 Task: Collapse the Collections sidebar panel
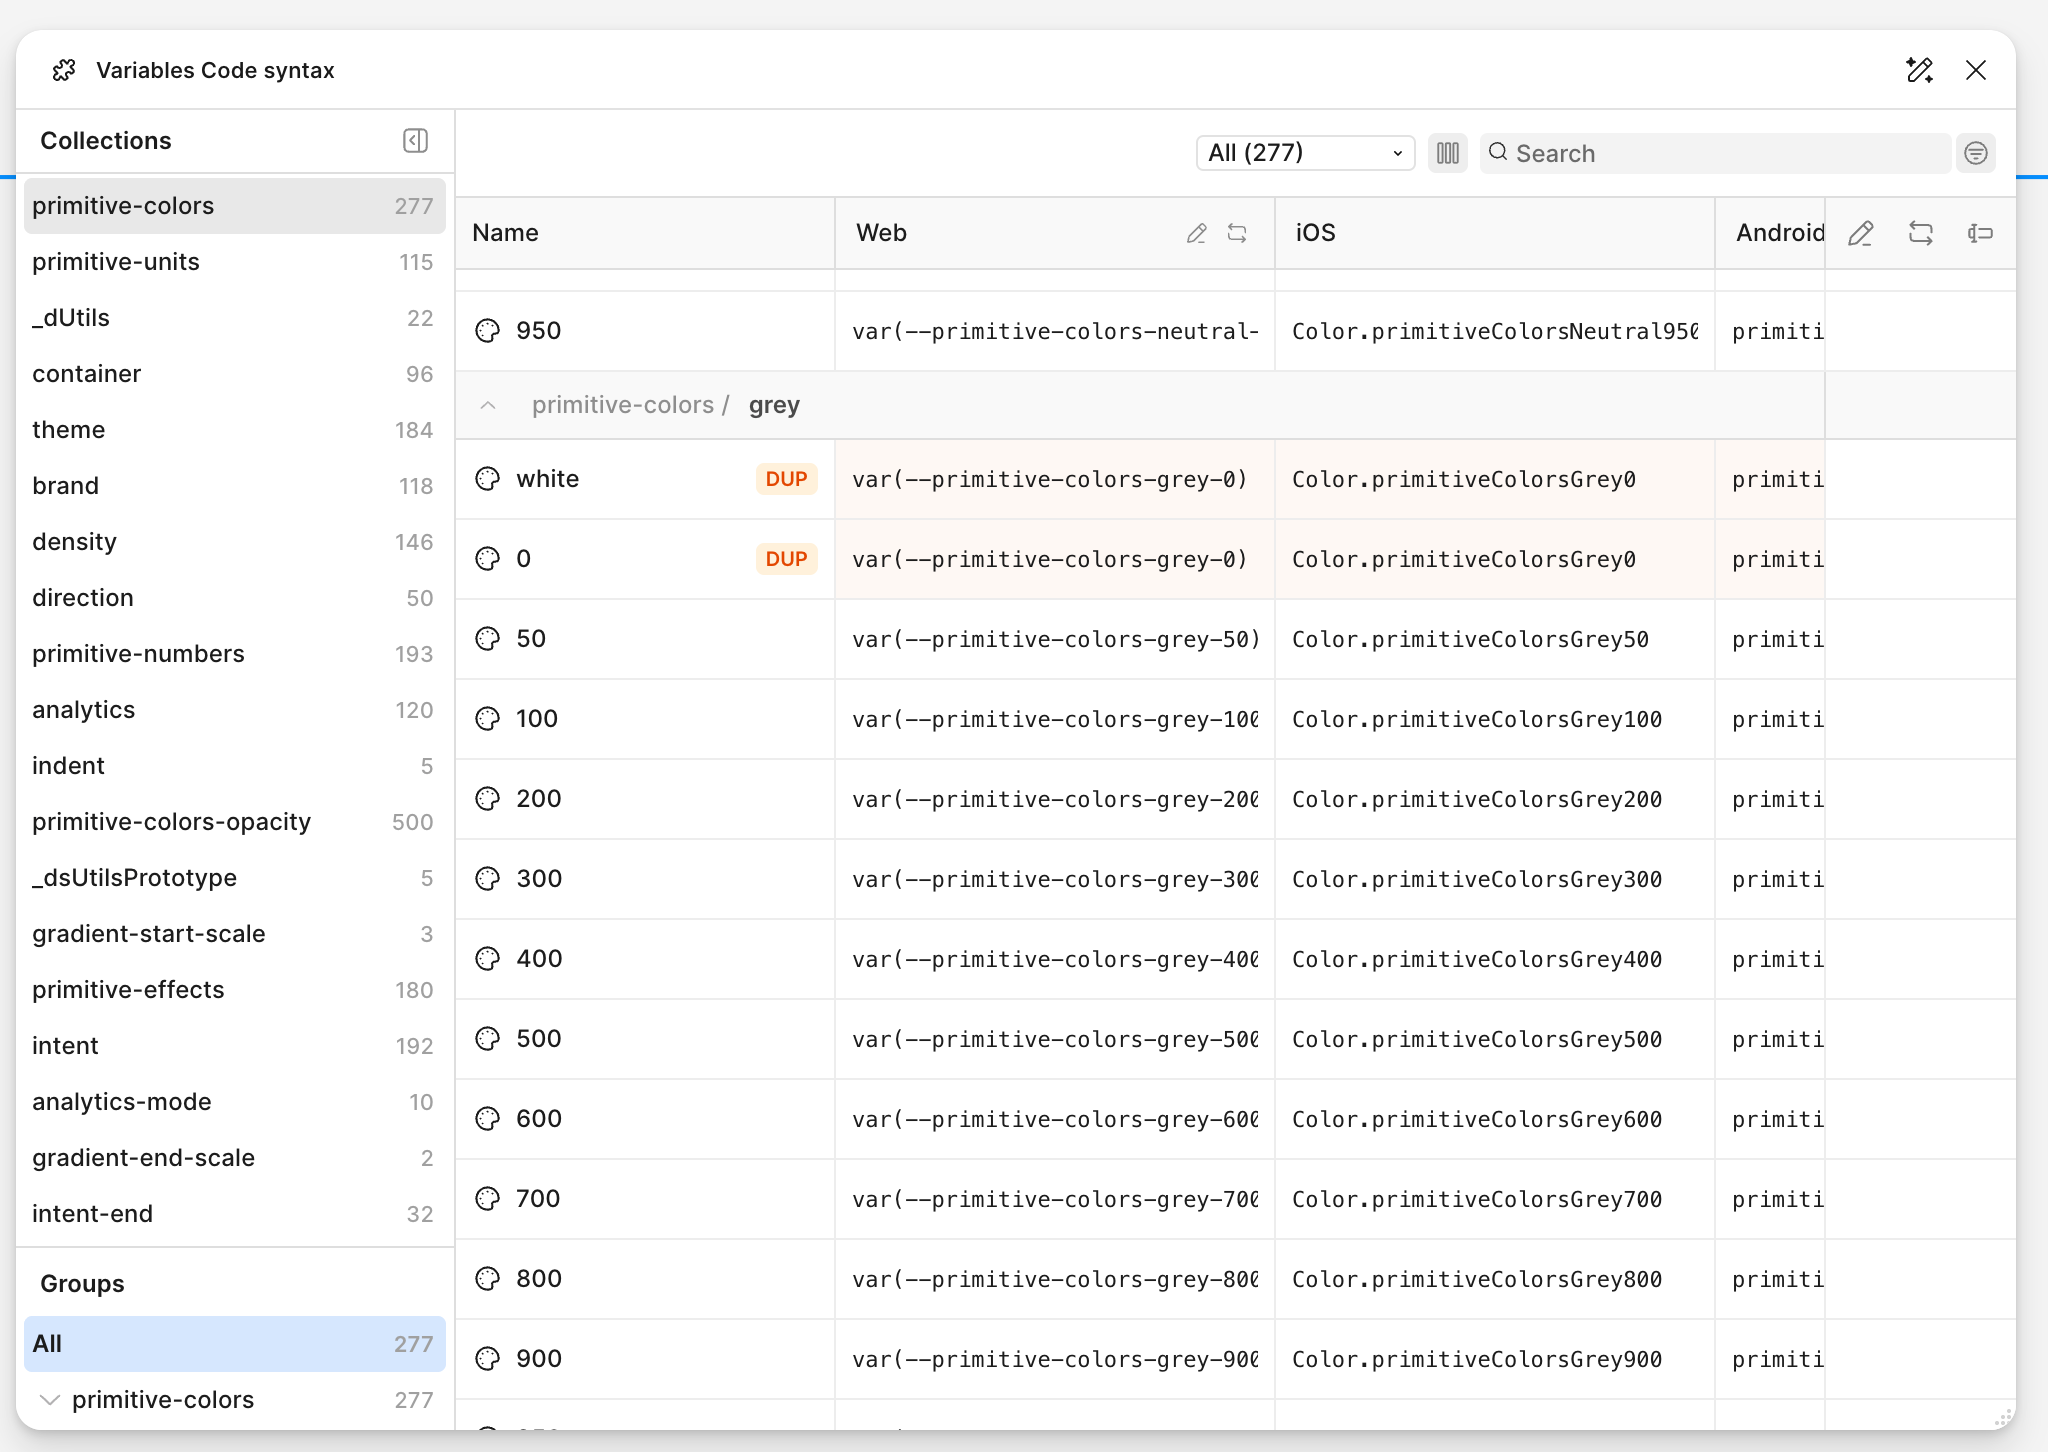point(415,141)
